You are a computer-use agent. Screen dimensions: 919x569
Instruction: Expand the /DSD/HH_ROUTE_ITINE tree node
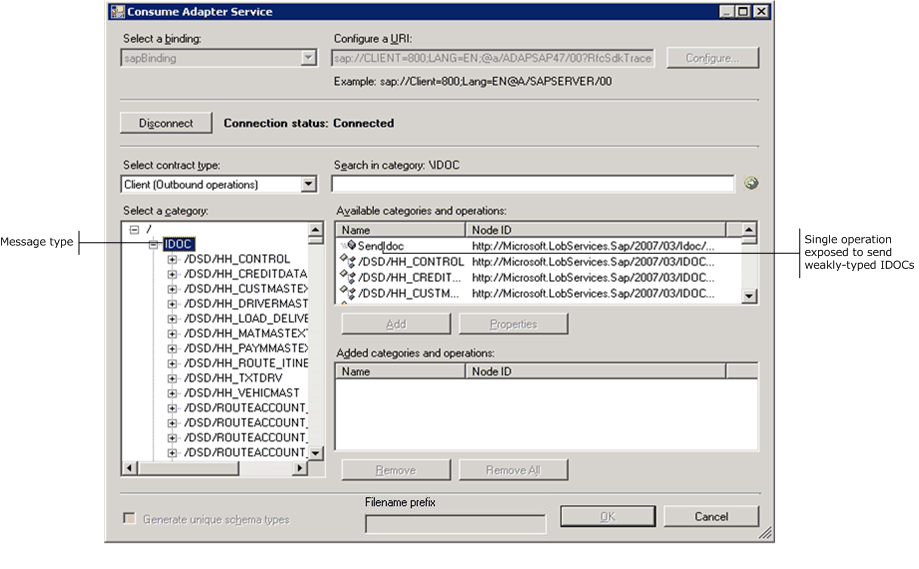coord(172,363)
